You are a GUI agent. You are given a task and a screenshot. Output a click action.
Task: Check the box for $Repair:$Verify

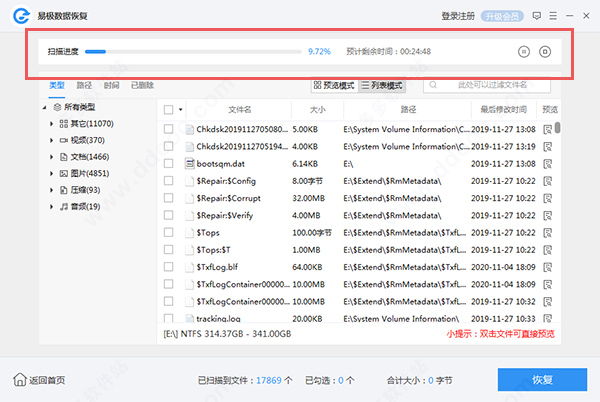(168, 215)
